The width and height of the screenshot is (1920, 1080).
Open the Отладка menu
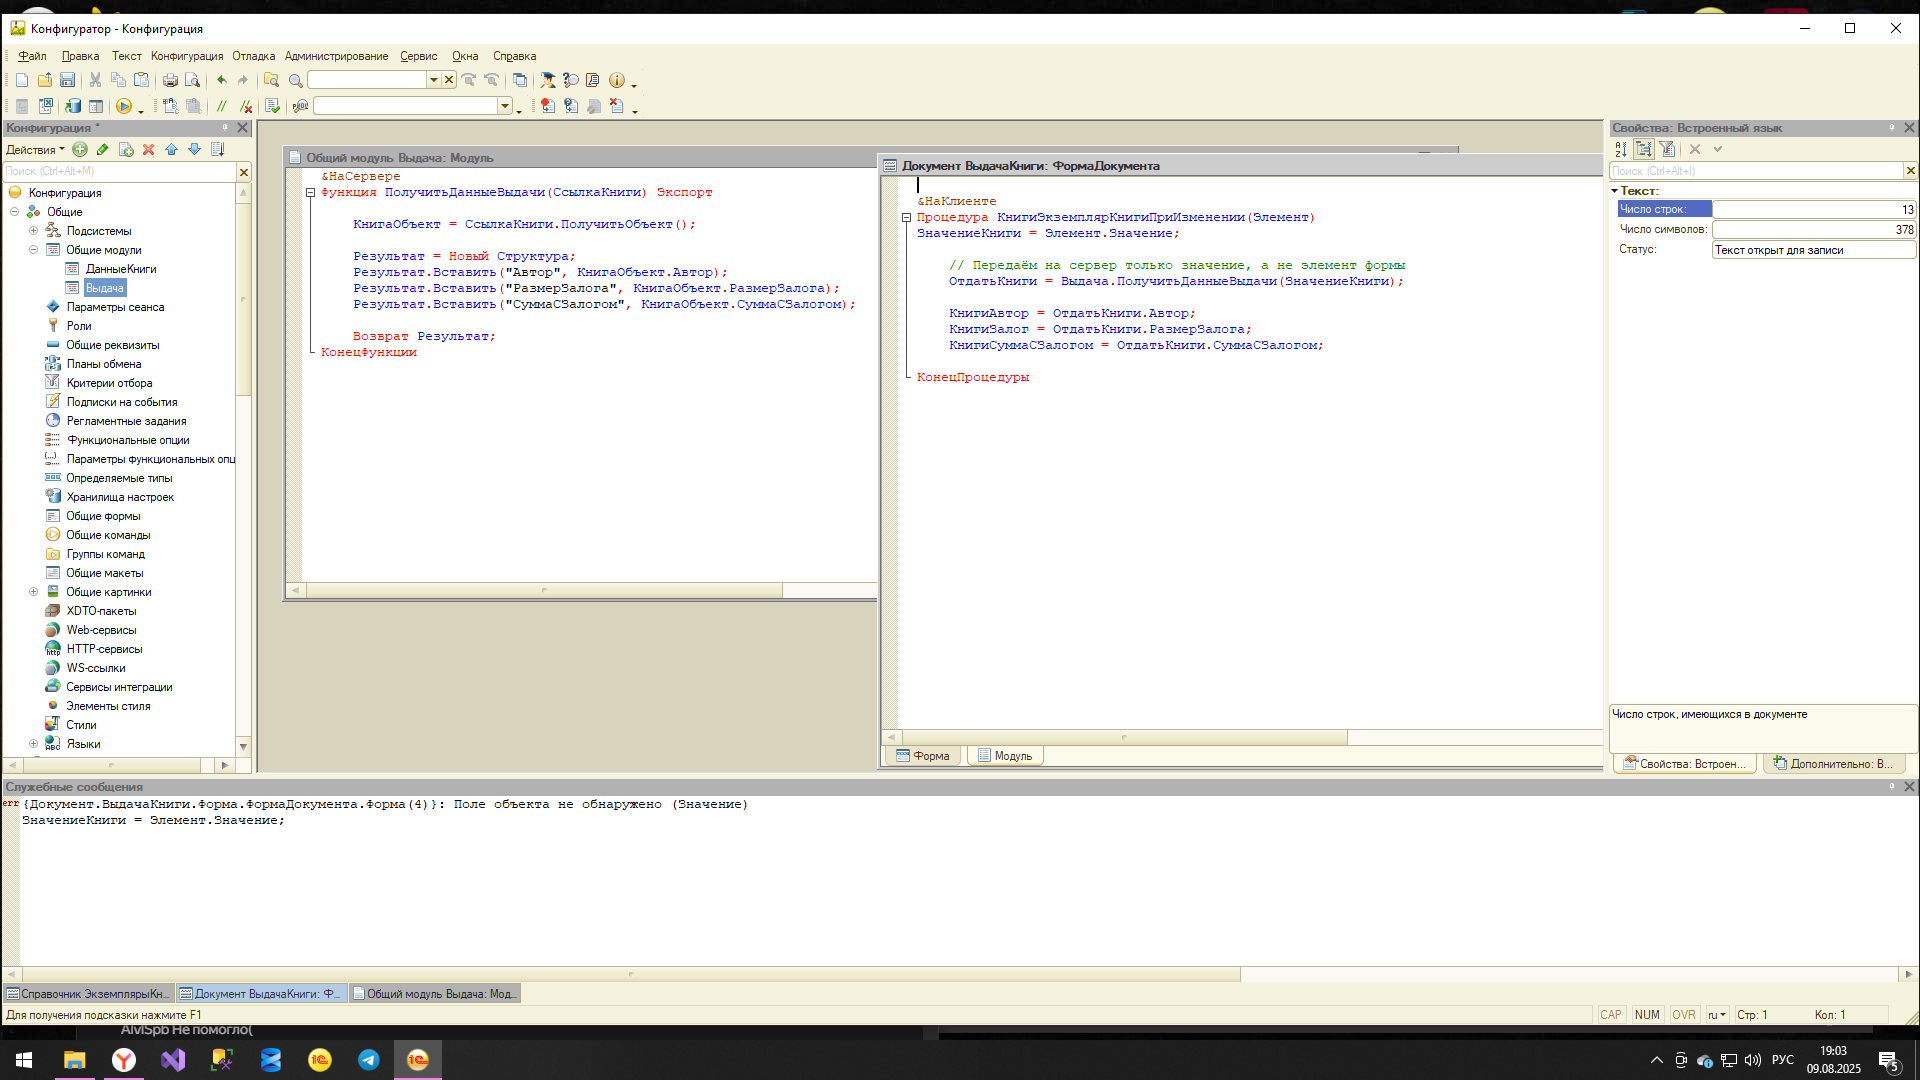(x=253, y=56)
